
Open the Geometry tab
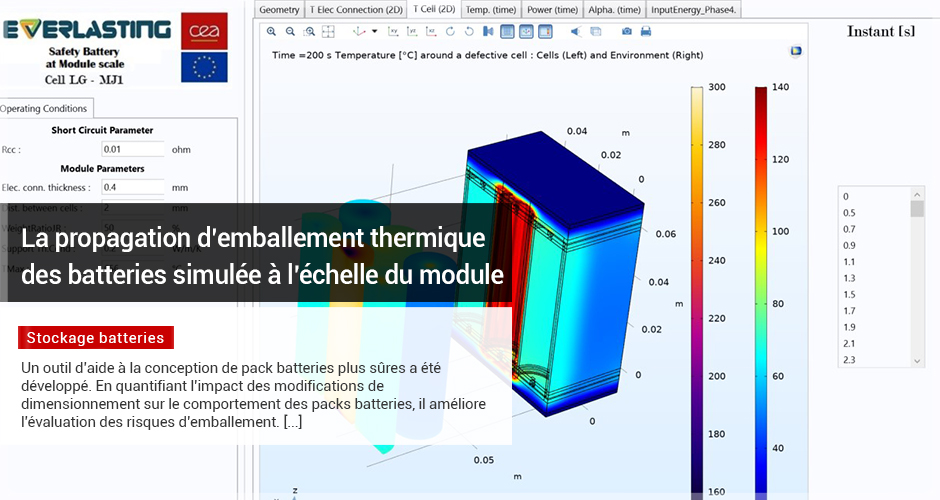[x=279, y=9]
